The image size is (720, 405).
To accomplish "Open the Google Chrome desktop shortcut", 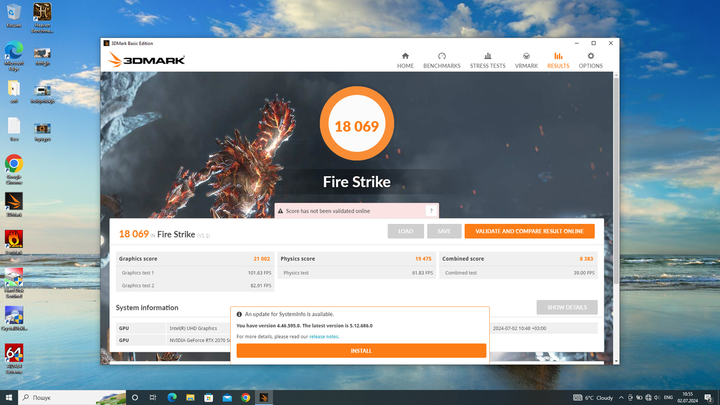I will (x=14, y=169).
